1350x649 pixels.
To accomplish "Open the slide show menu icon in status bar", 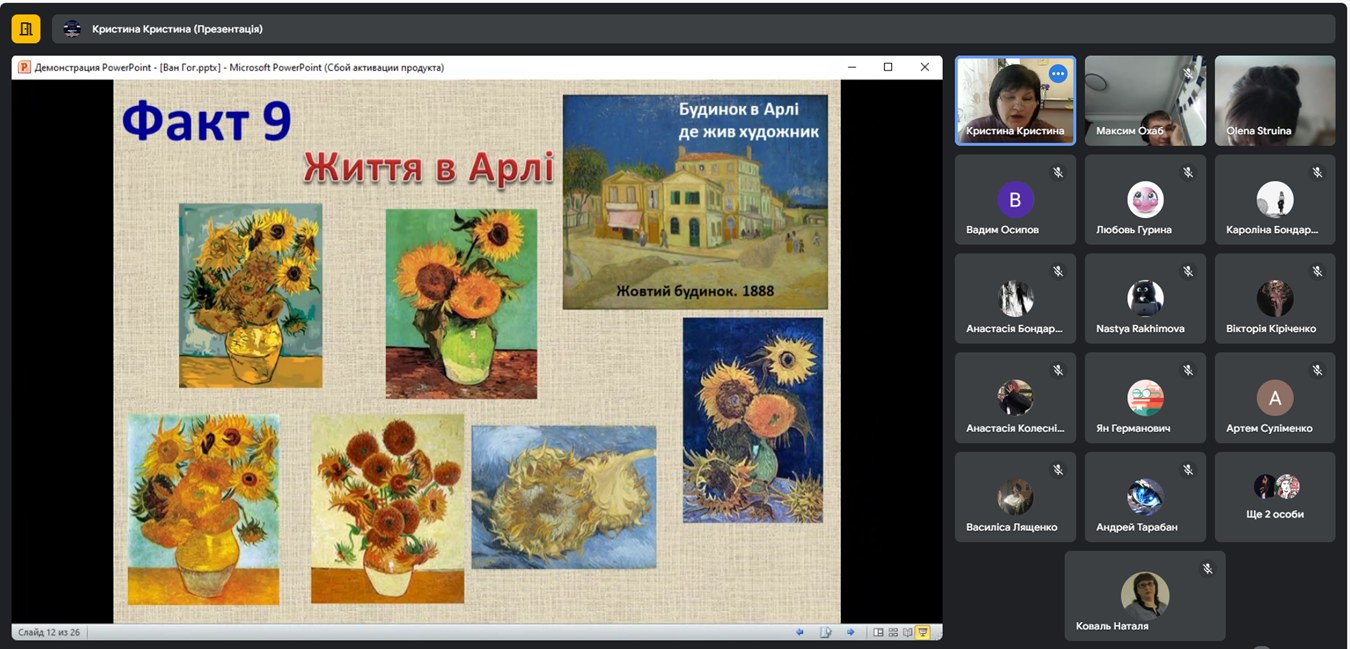I will (x=826, y=632).
